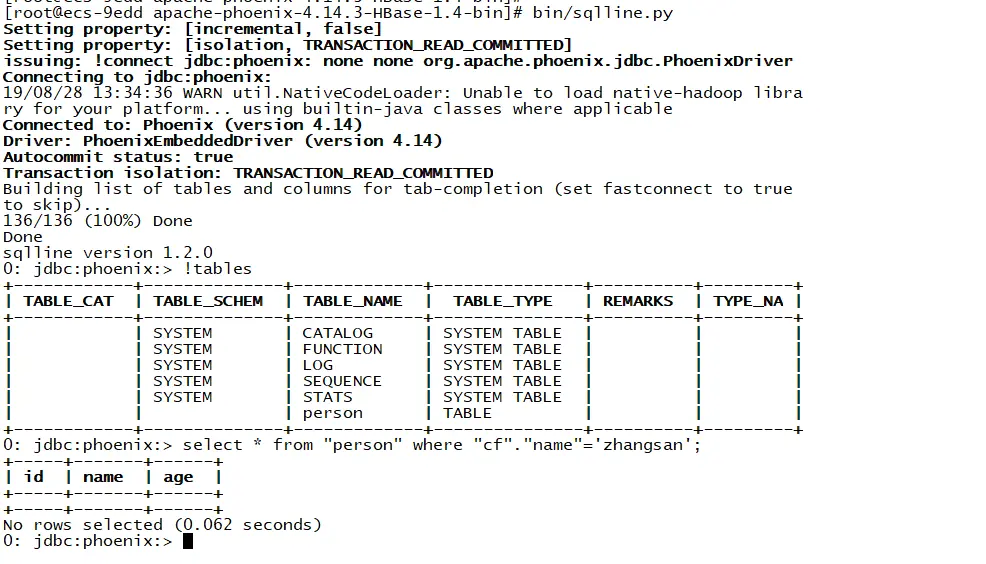
Task: Select the CATALOG table name cell
Action: point(338,333)
